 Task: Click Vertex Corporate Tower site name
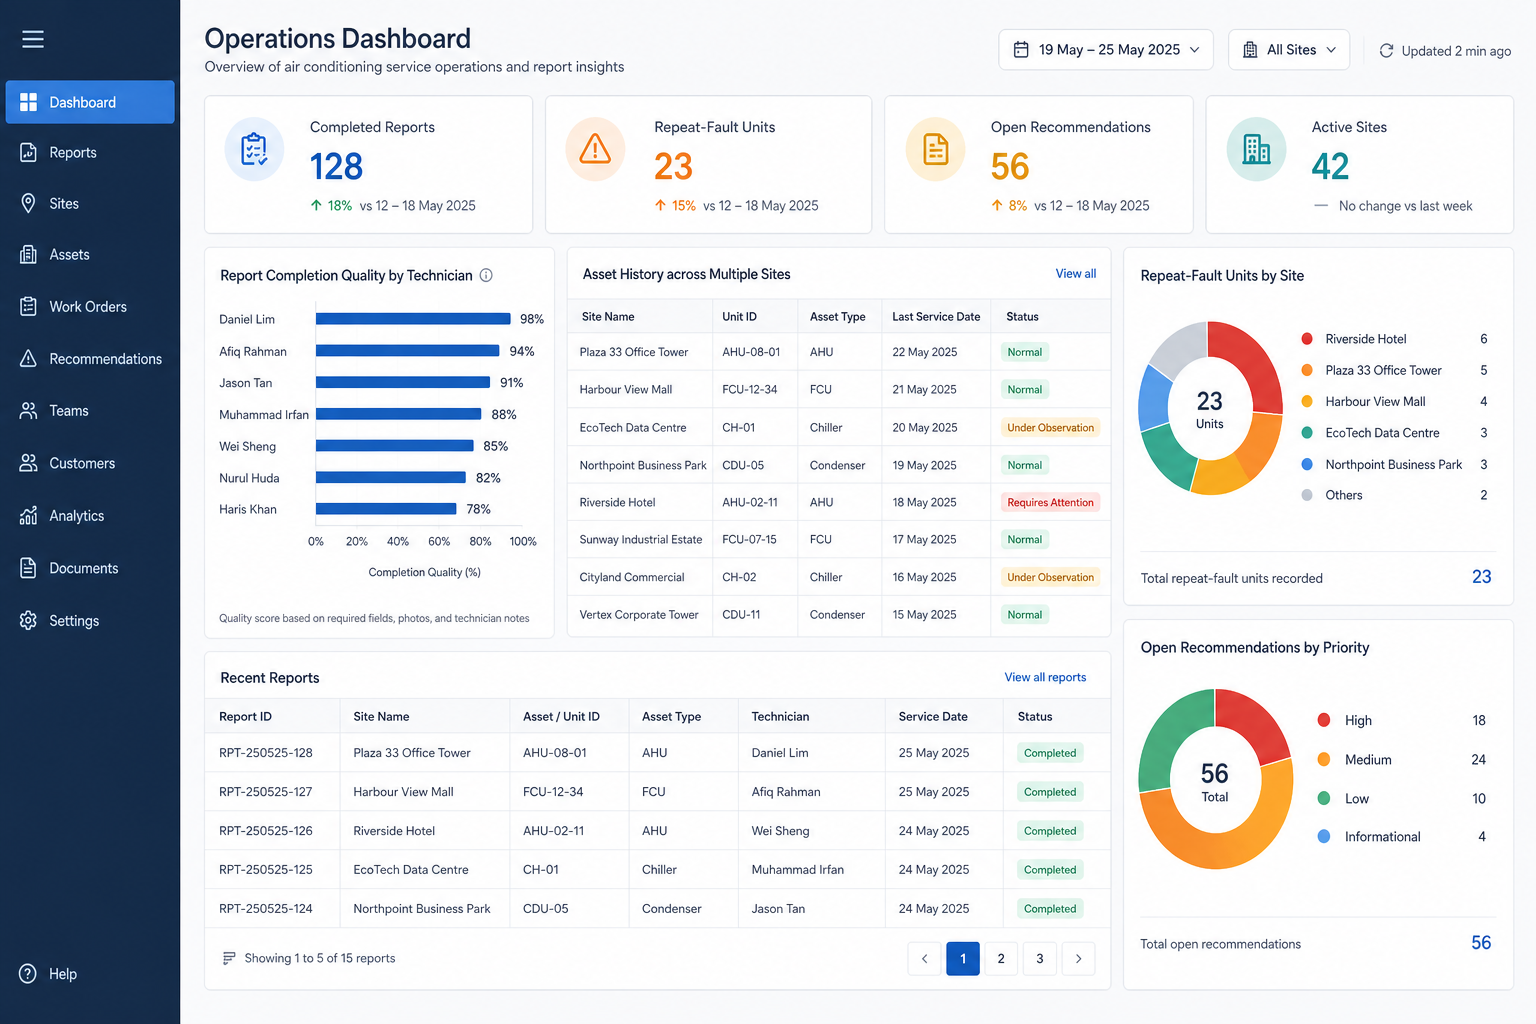pos(639,614)
